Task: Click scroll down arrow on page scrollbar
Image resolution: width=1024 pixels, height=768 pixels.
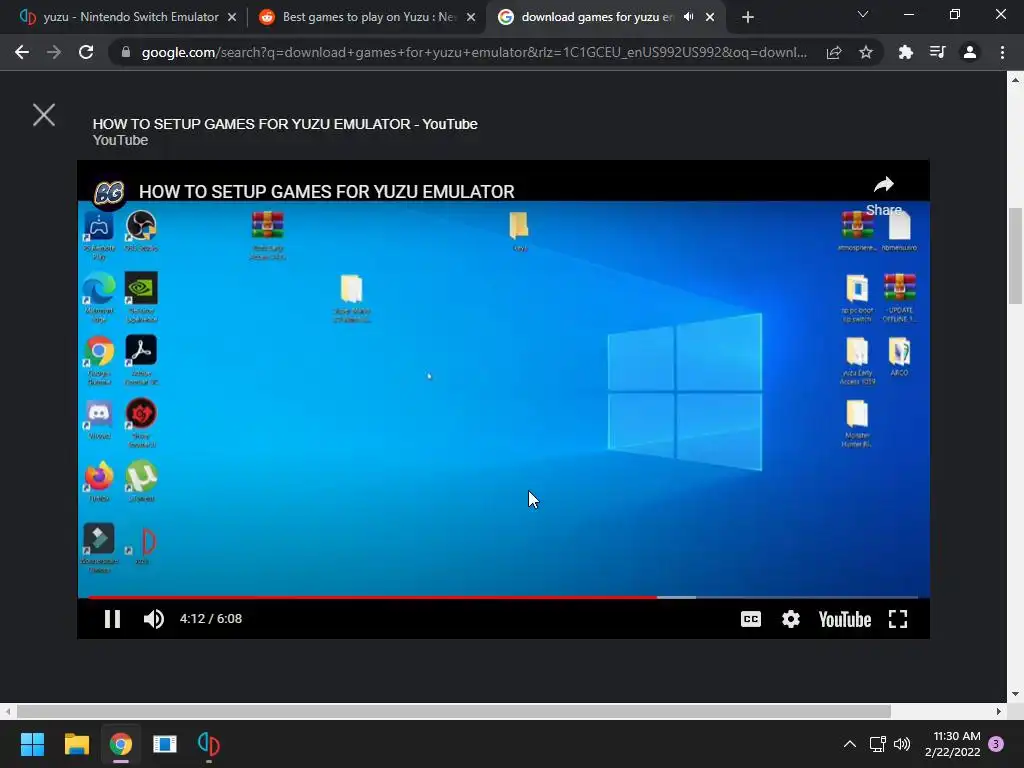Action: (1015, 694)
